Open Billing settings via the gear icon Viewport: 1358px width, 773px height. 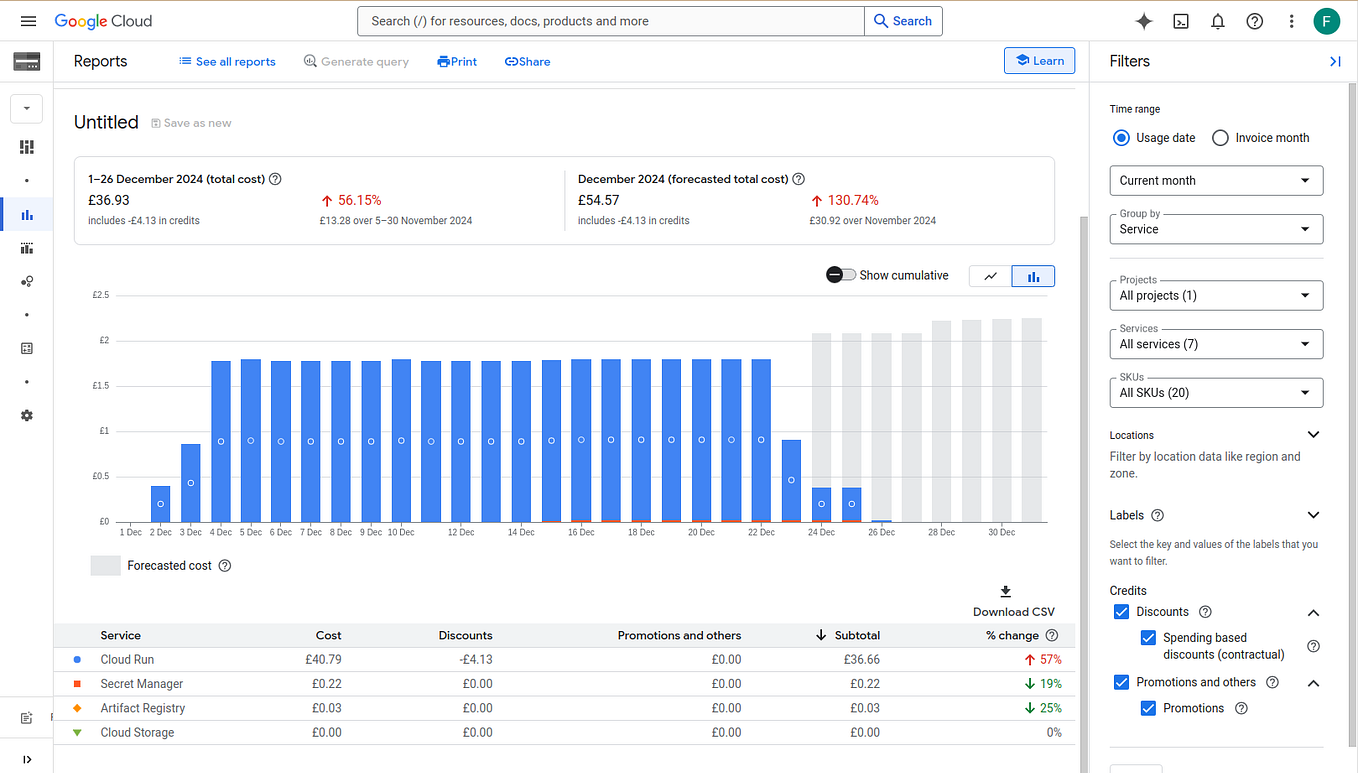26,415
